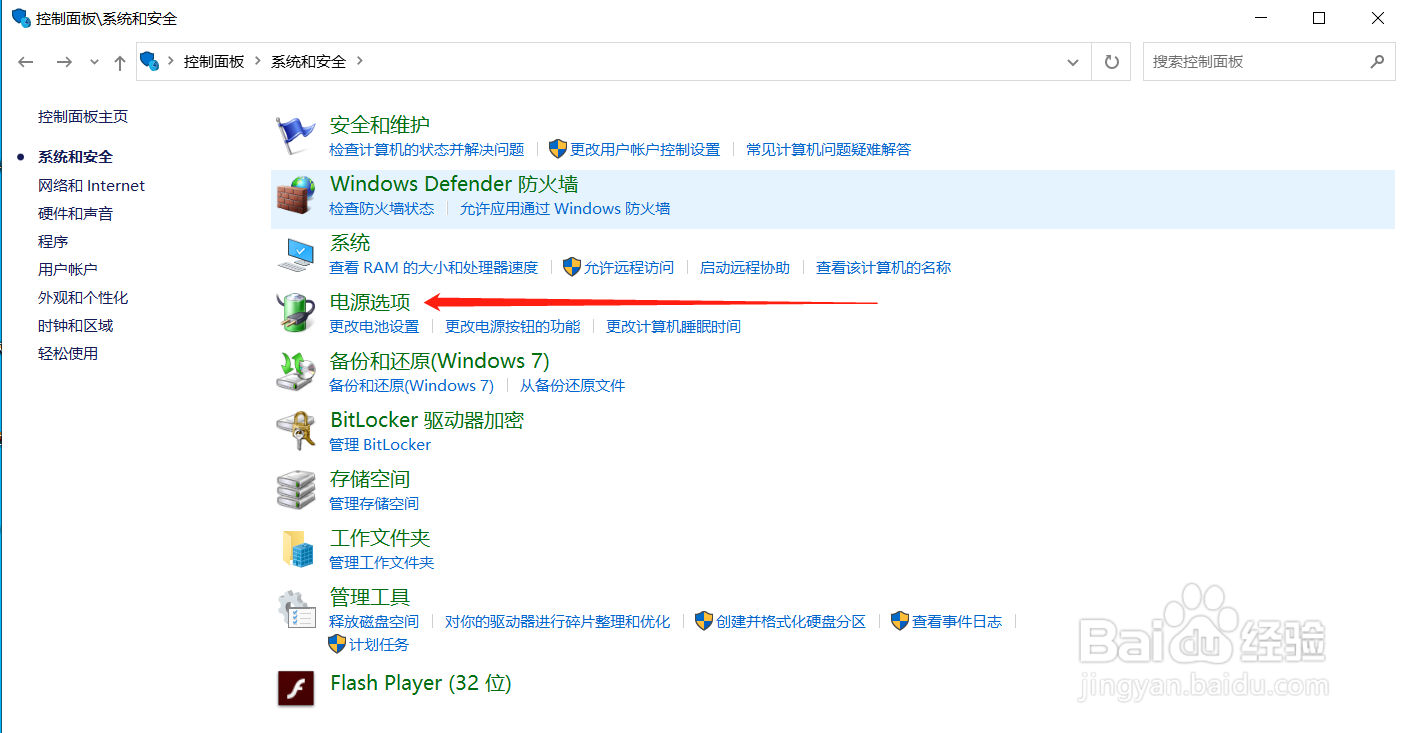Expand the arrow after 系统和安全 breadcrumb

[x=360, y=61]
